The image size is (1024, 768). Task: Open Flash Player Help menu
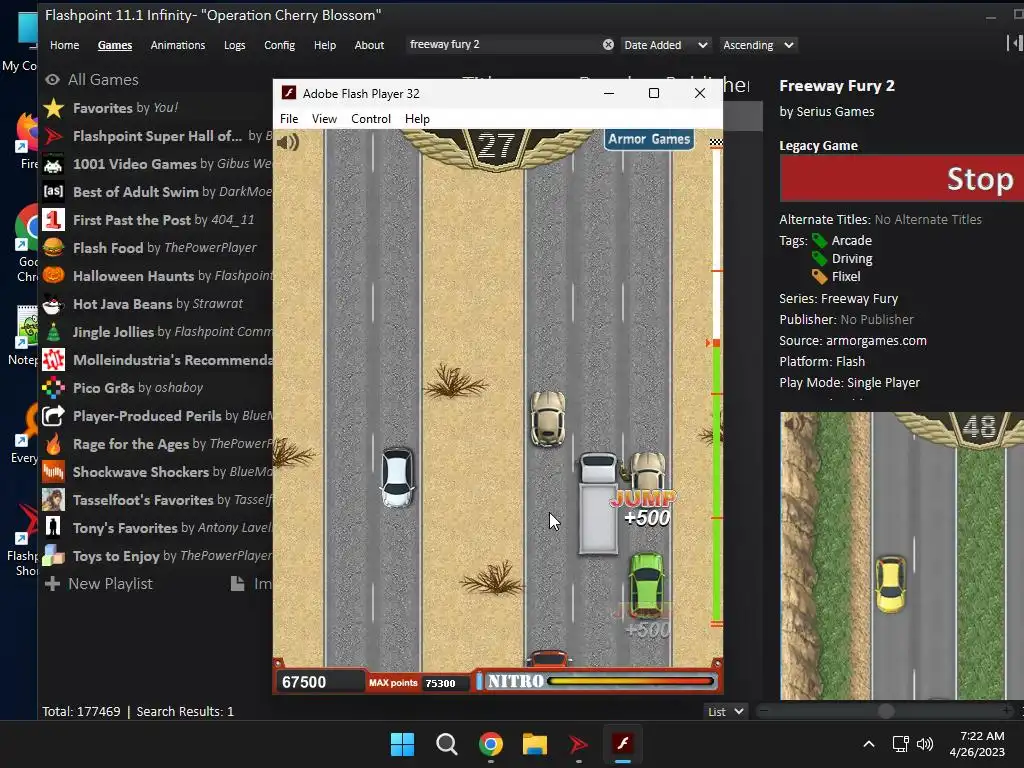point(417,119)
